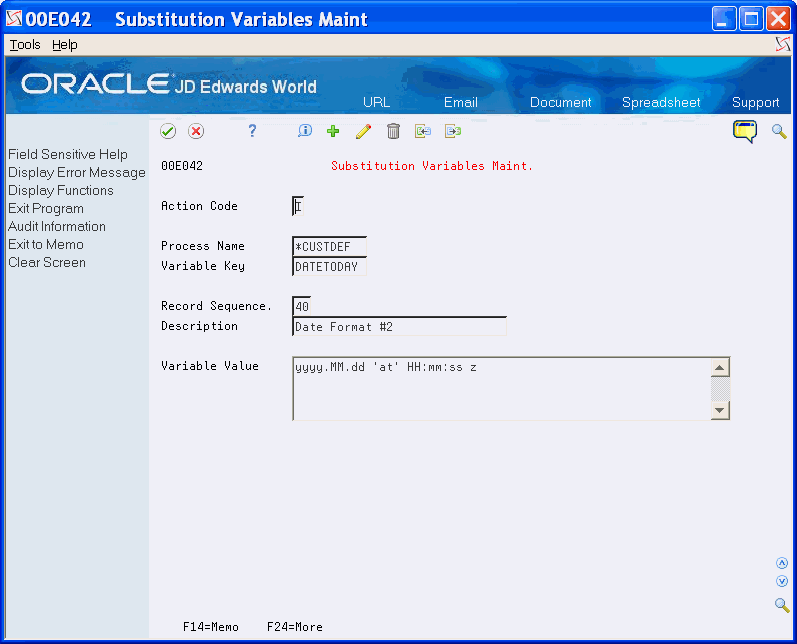Open the Document link in banner
797x644 pixels.
coord(561,102)
